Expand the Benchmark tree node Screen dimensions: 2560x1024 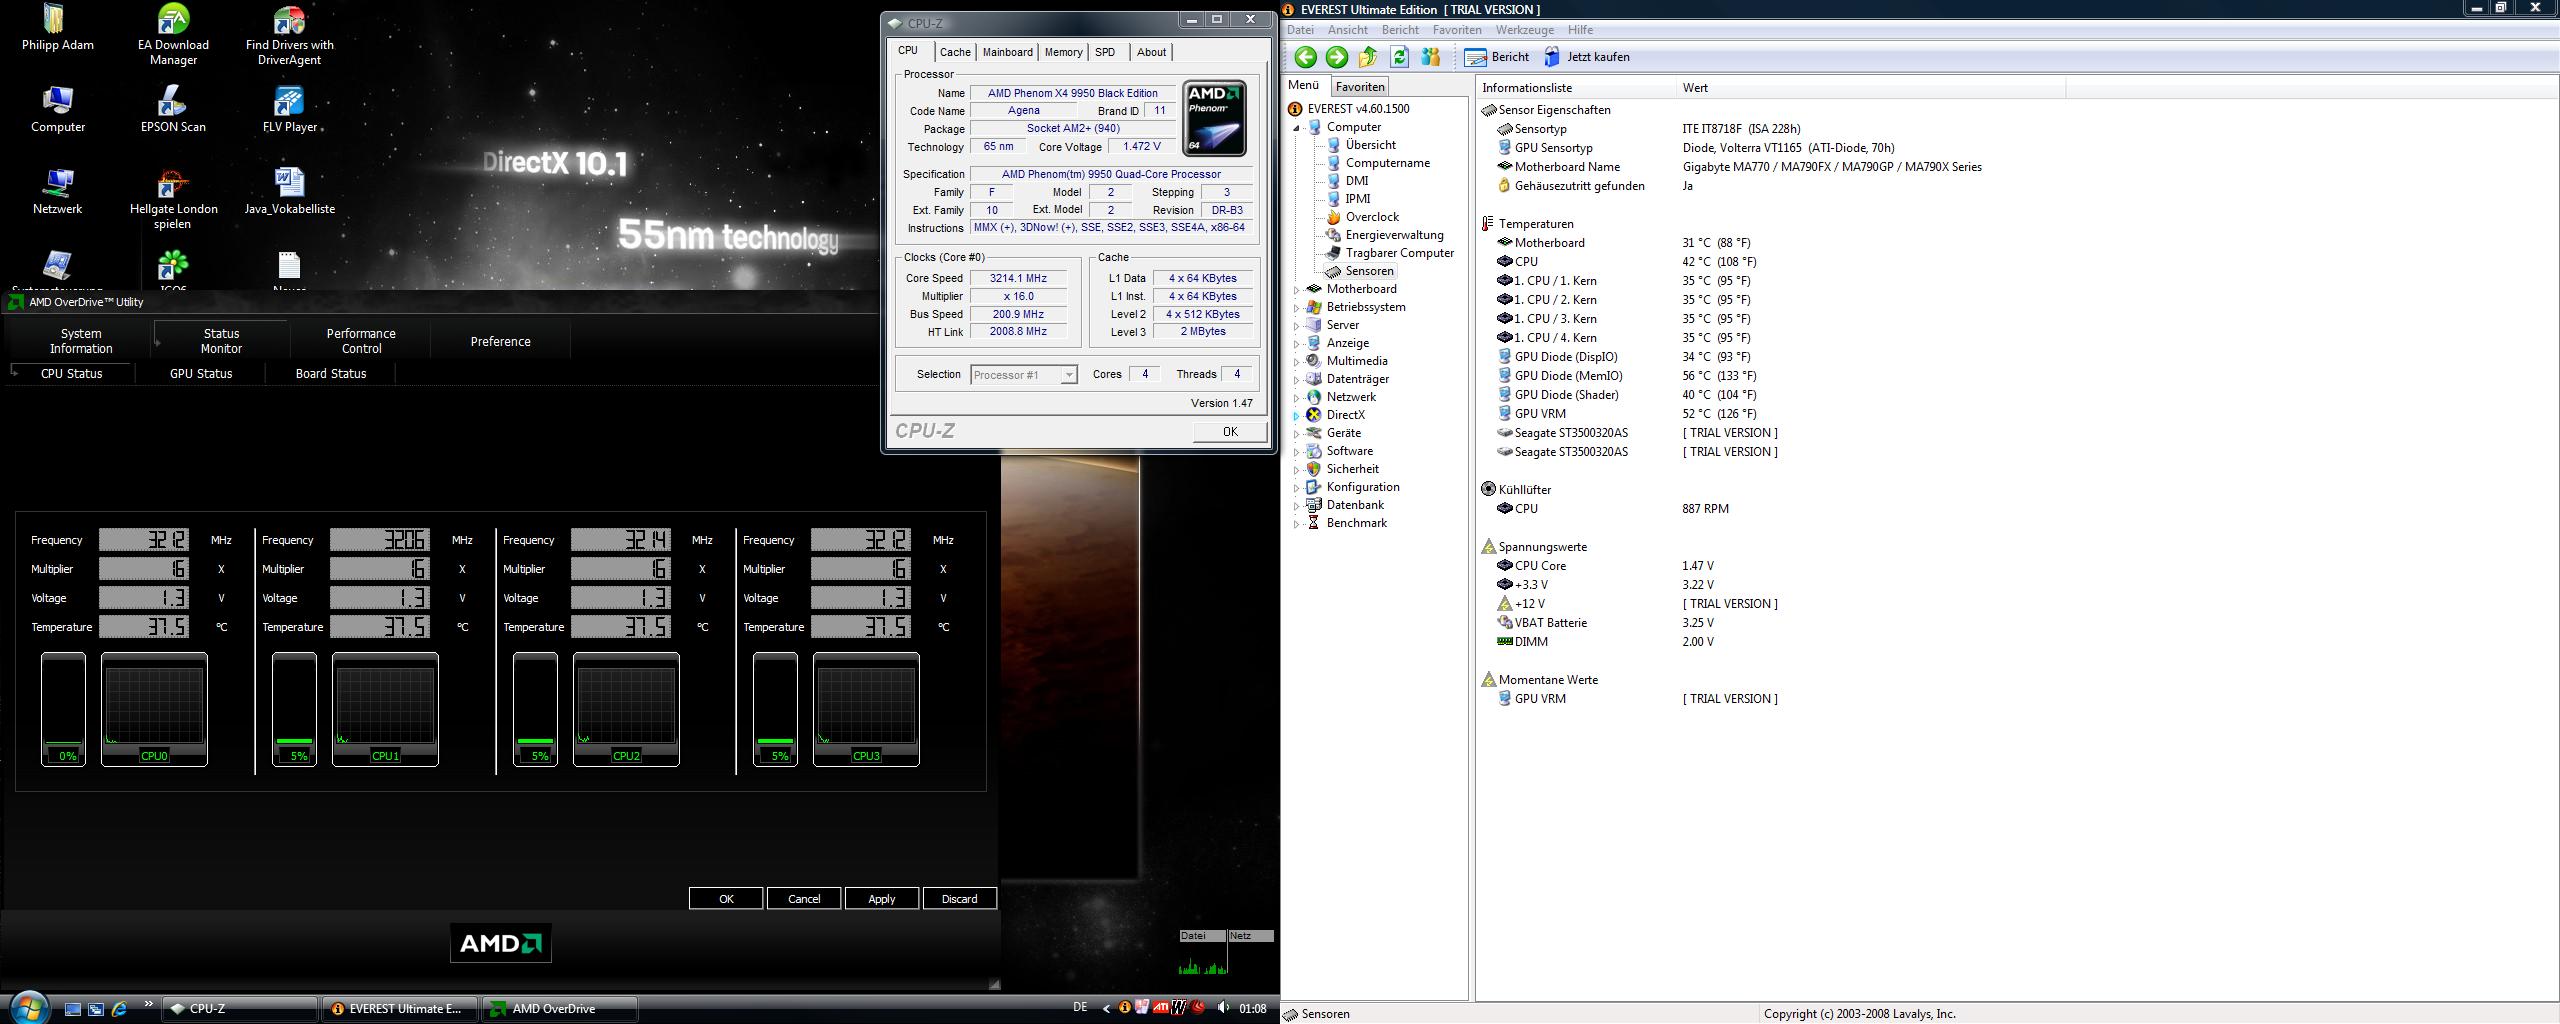click(x=1296, y=524)
